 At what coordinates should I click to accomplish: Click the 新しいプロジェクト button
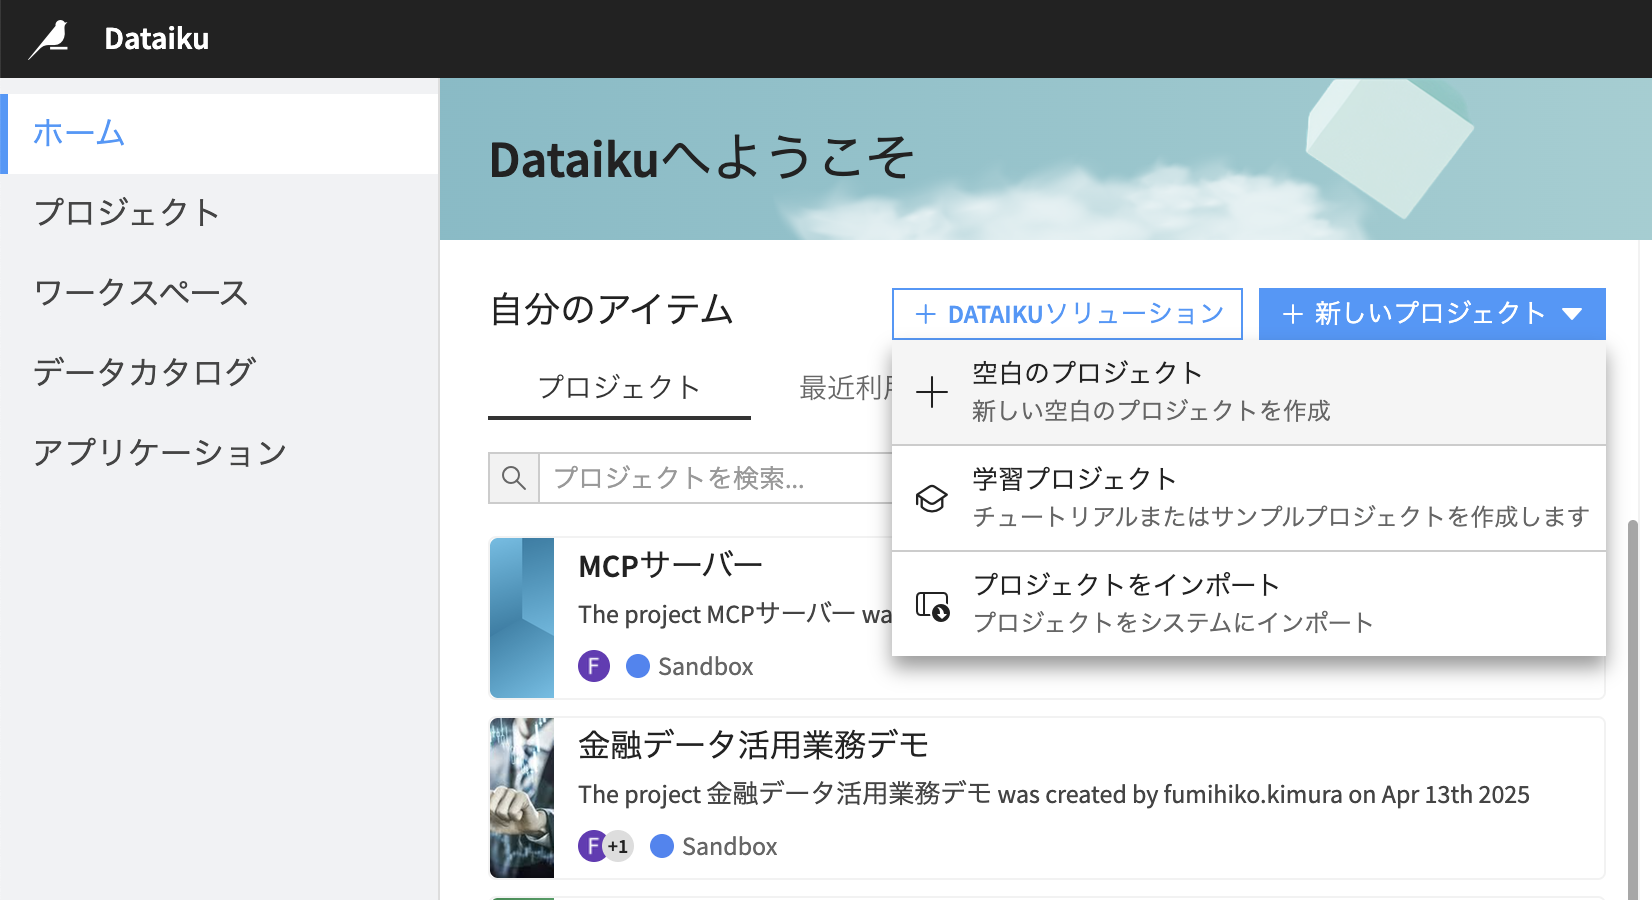pyautogui.click(x=1432, y=314)
